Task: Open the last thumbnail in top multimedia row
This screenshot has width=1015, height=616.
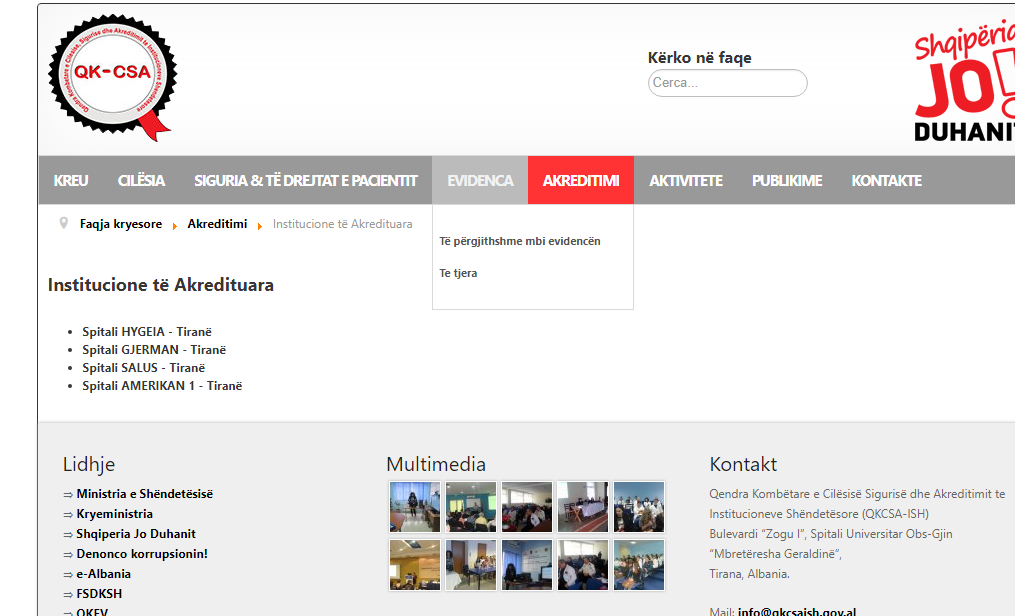Action: click(638, 506)
